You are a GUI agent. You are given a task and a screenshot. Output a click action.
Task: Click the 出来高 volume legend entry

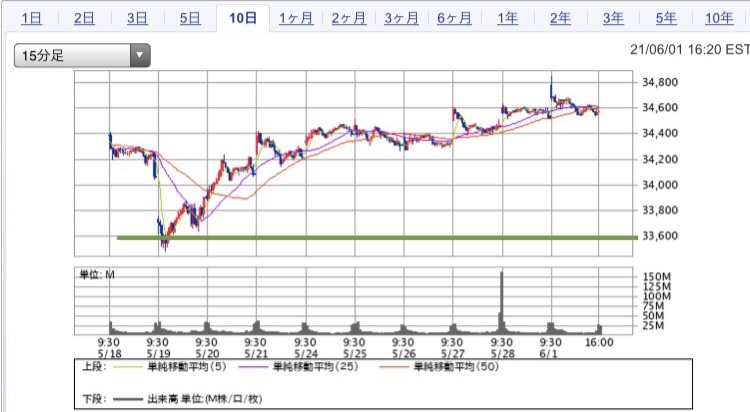coord(188,399)
